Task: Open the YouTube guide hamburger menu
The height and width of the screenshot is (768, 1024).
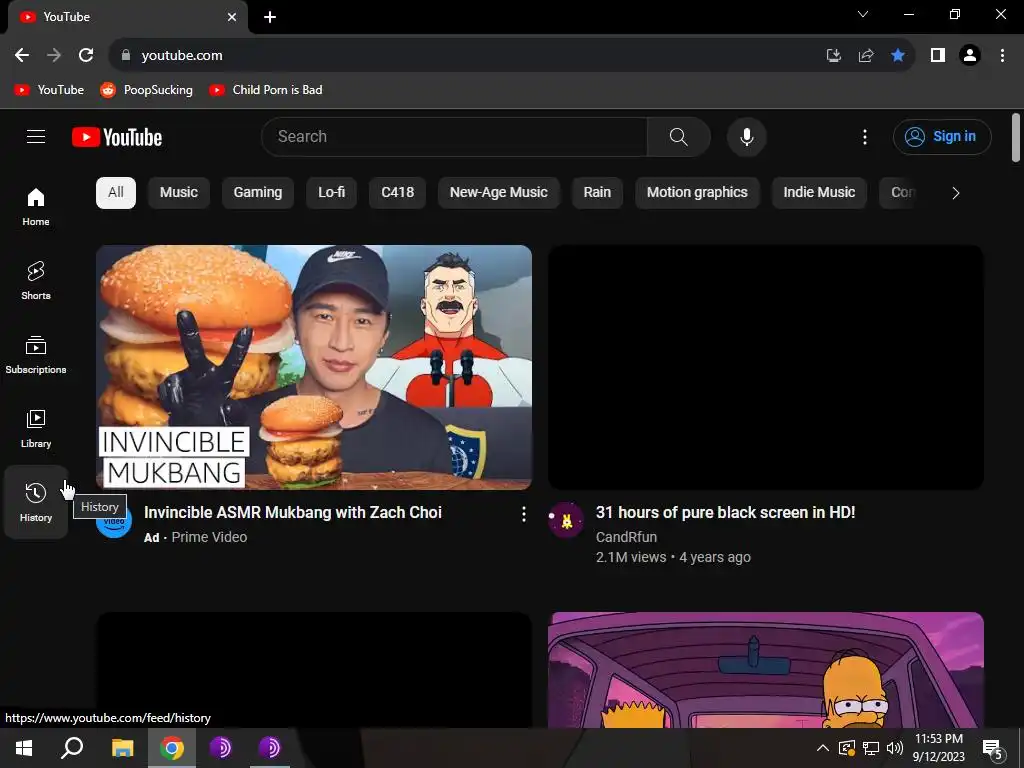Action: (36, 136)
